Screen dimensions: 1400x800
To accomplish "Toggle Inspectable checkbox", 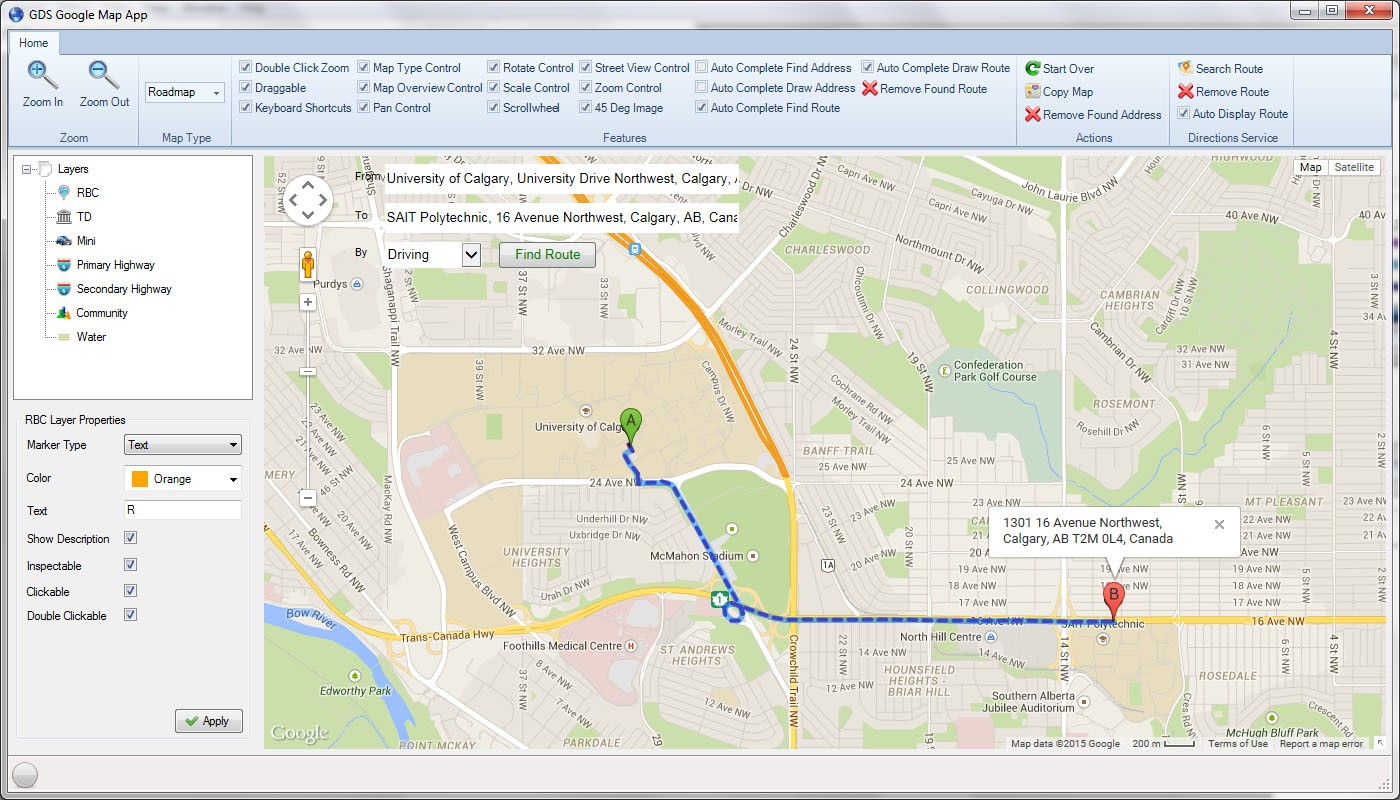I will [130, 565].
